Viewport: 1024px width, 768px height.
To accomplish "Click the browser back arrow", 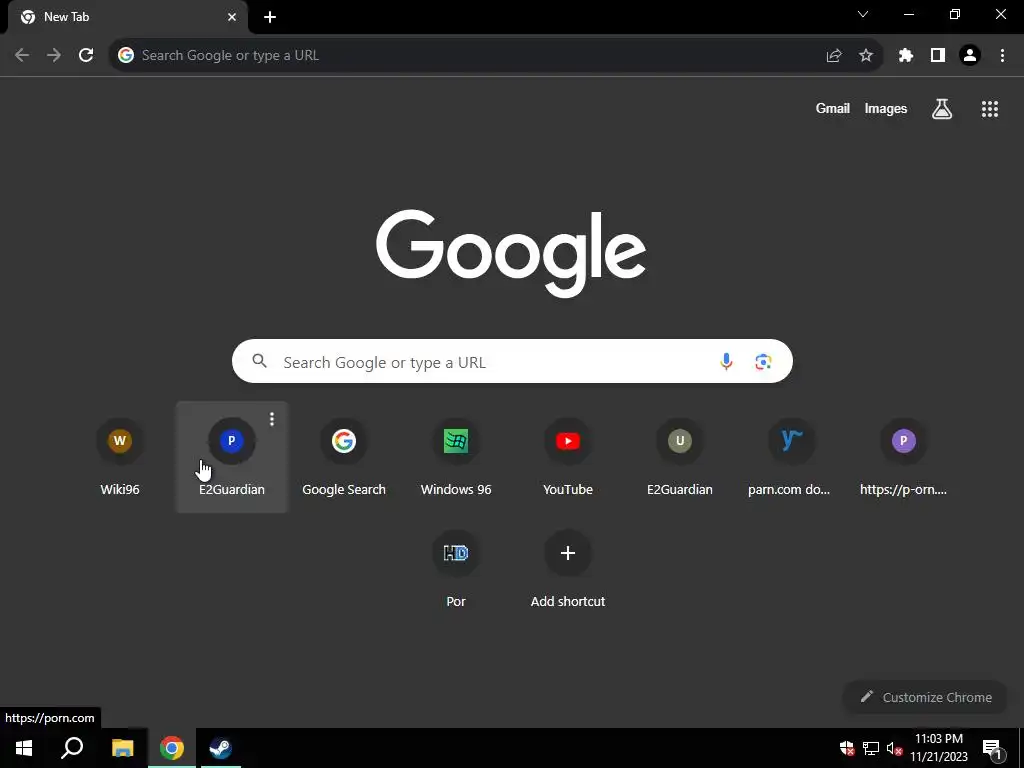I will pyautogui.click(x=22, y=56).
